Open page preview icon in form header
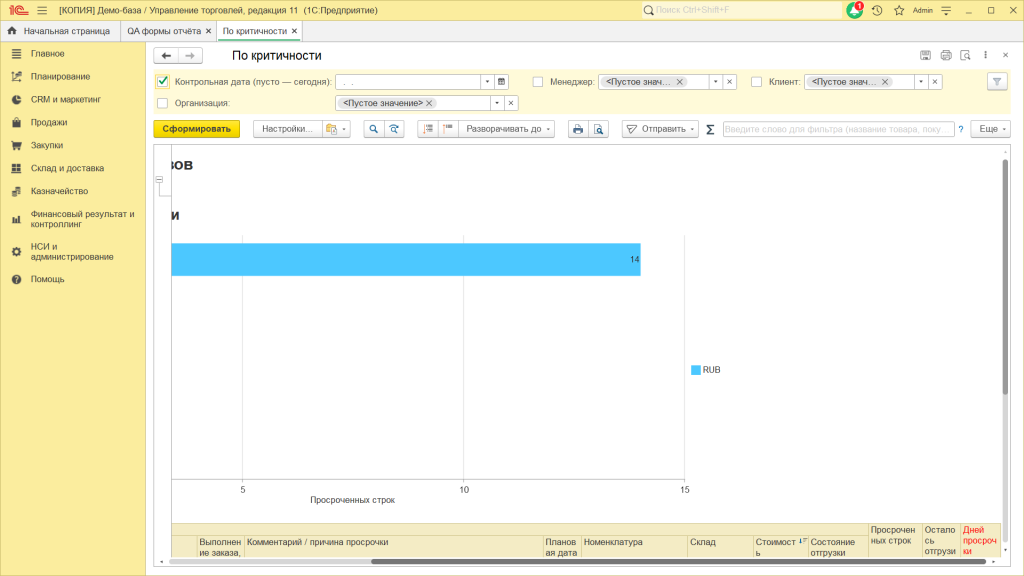Screen dimensions: 1024x576 click(965, 56)
